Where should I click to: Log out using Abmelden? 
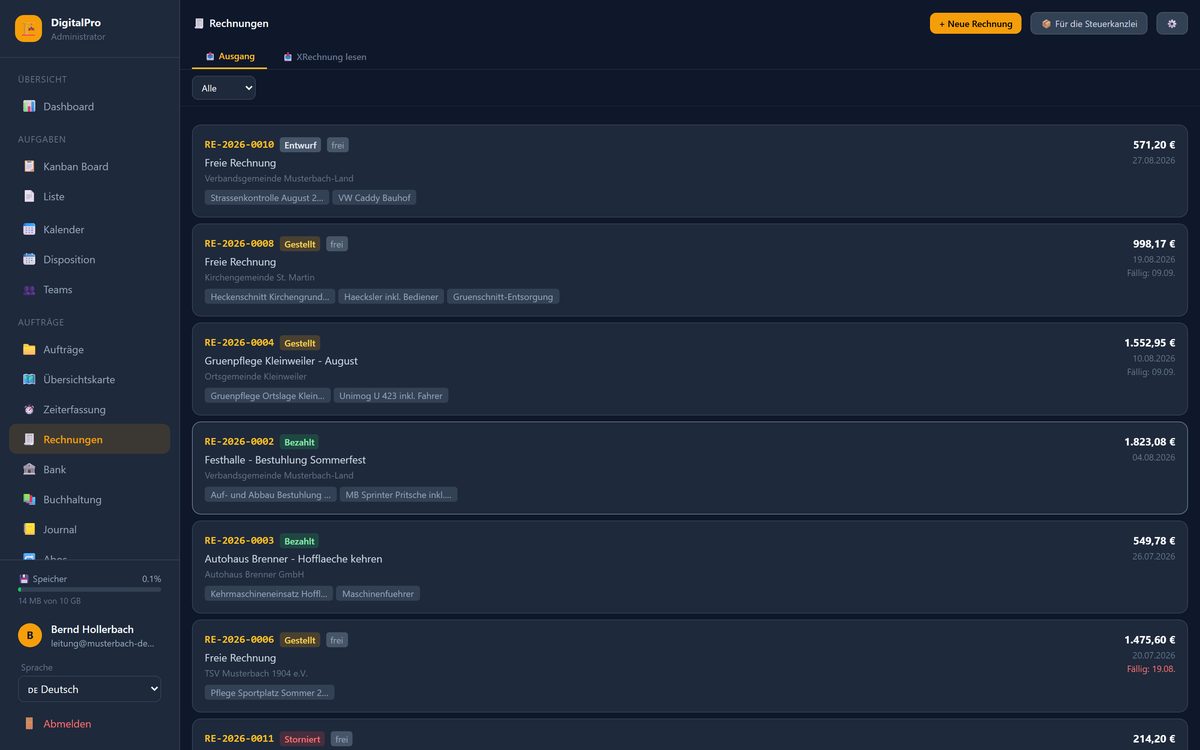point(90,724)
